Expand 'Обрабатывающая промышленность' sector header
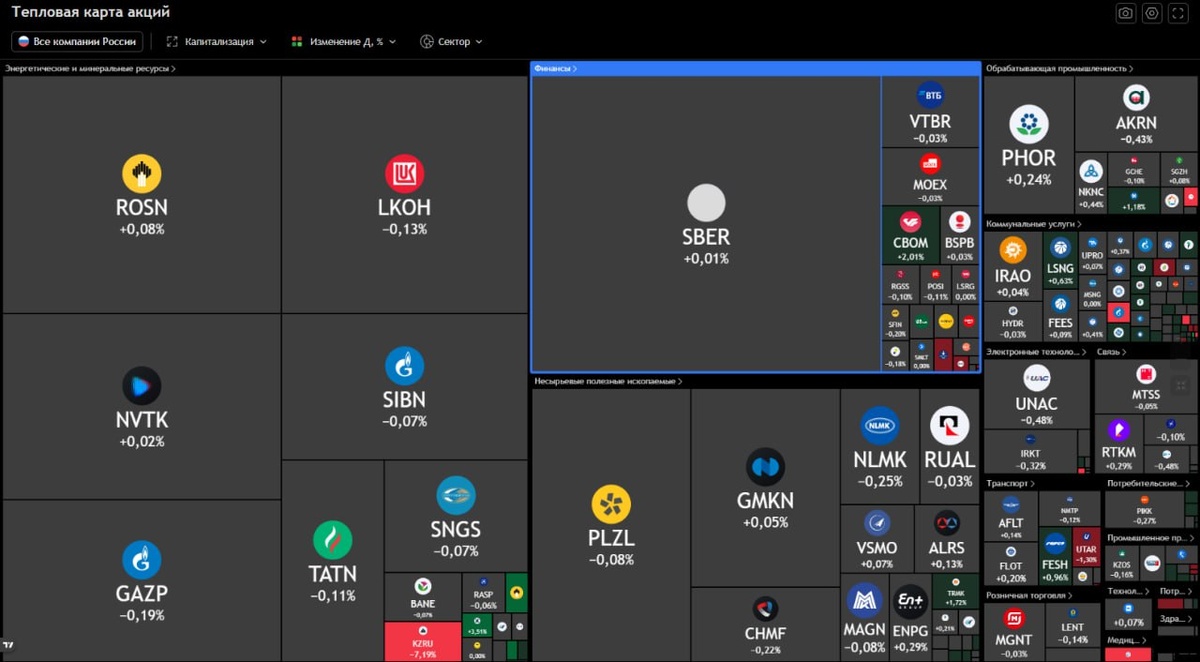Image resolution: width=1200 pixels, height=662 pixels. point(1060,69)
